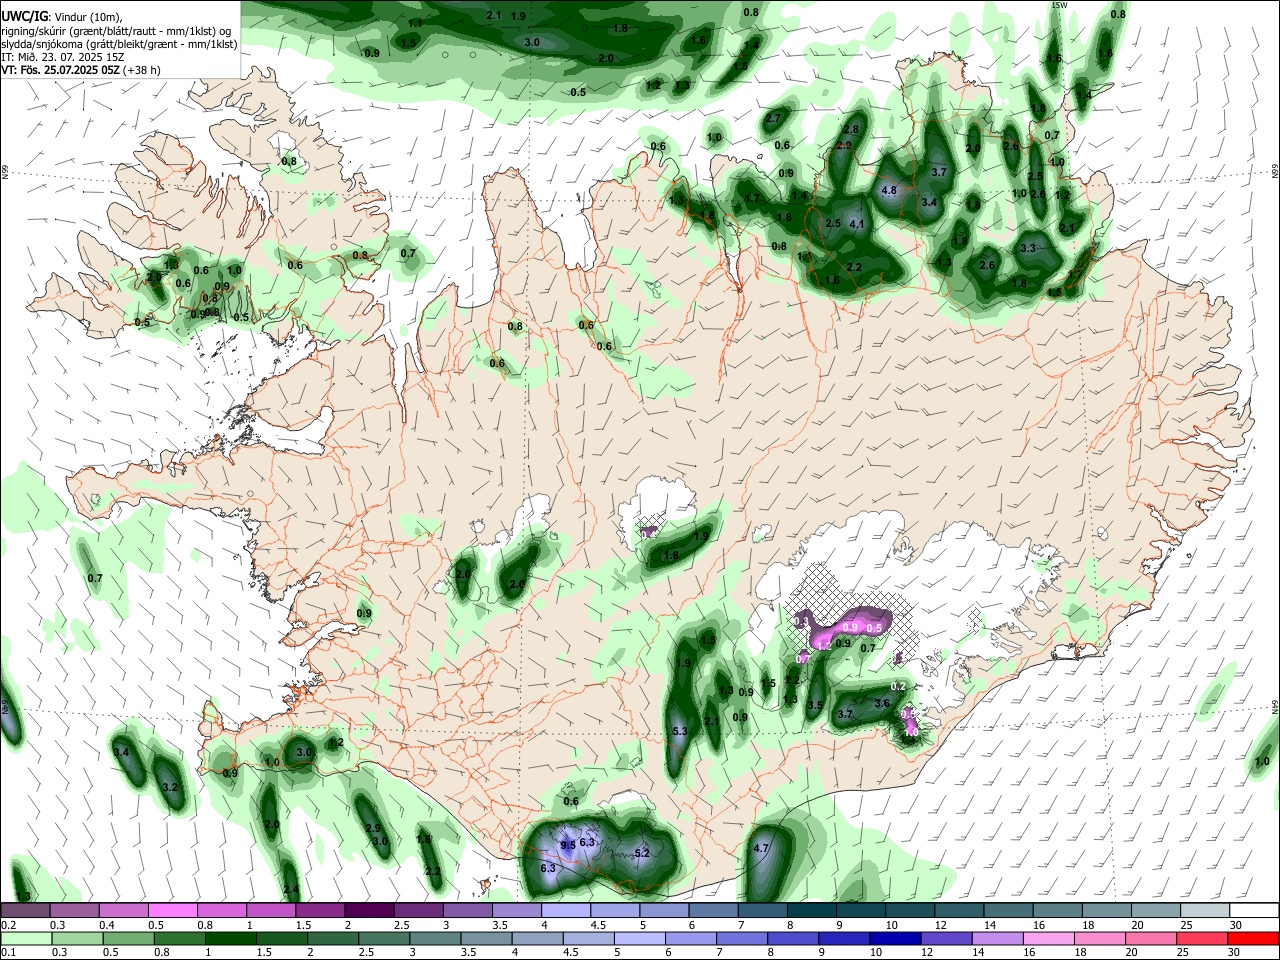Click the 'rigning/skúrir' legend description line

(116, 30)
